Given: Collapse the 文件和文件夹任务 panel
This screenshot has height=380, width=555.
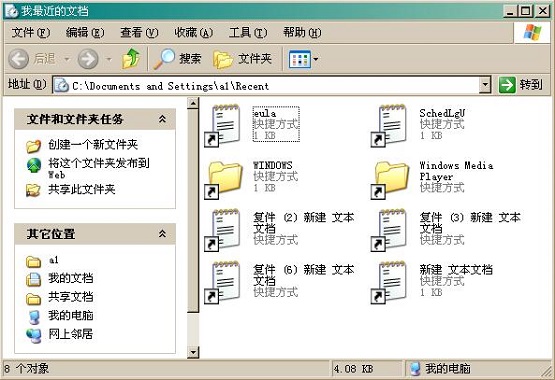Looking at the screenshot, I should [162, 119].
